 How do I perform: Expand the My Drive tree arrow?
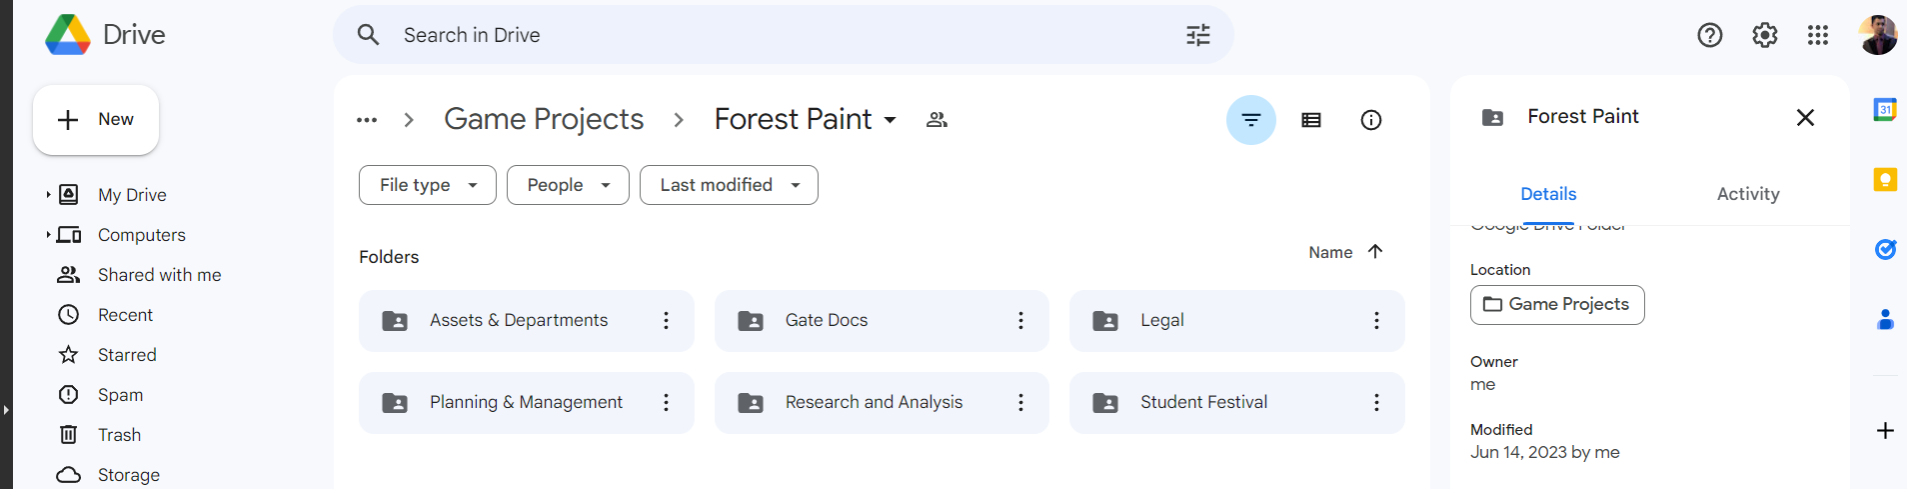point(47,195)
